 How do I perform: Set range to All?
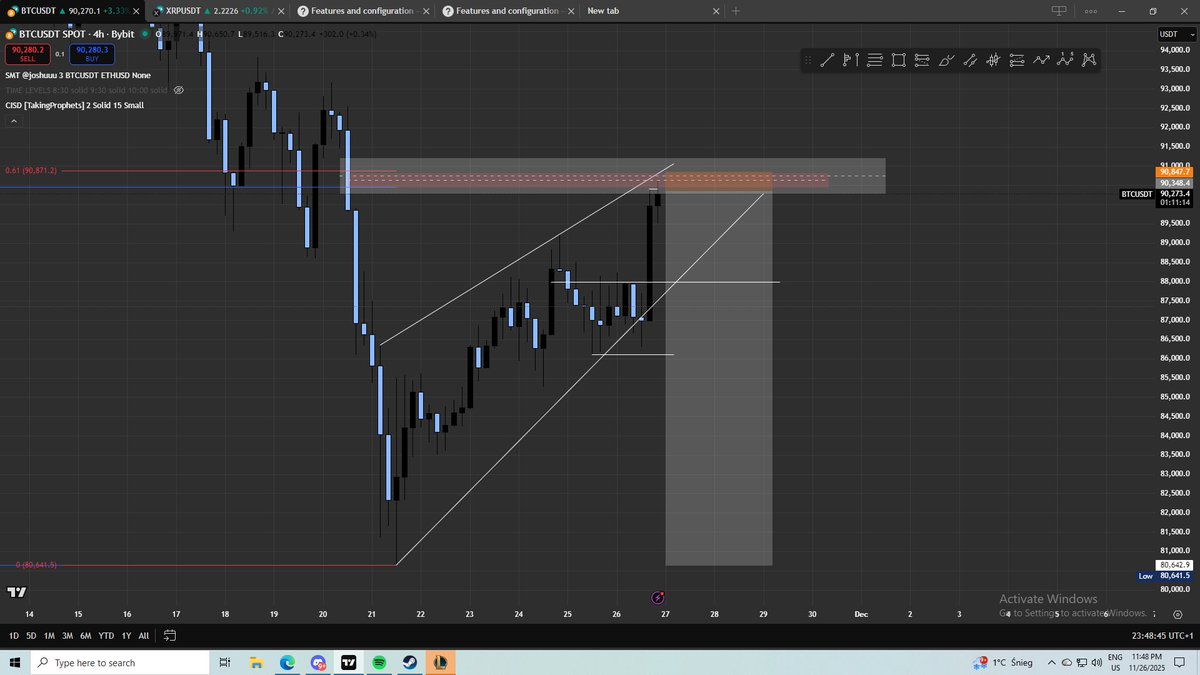[x=144, y=636]
